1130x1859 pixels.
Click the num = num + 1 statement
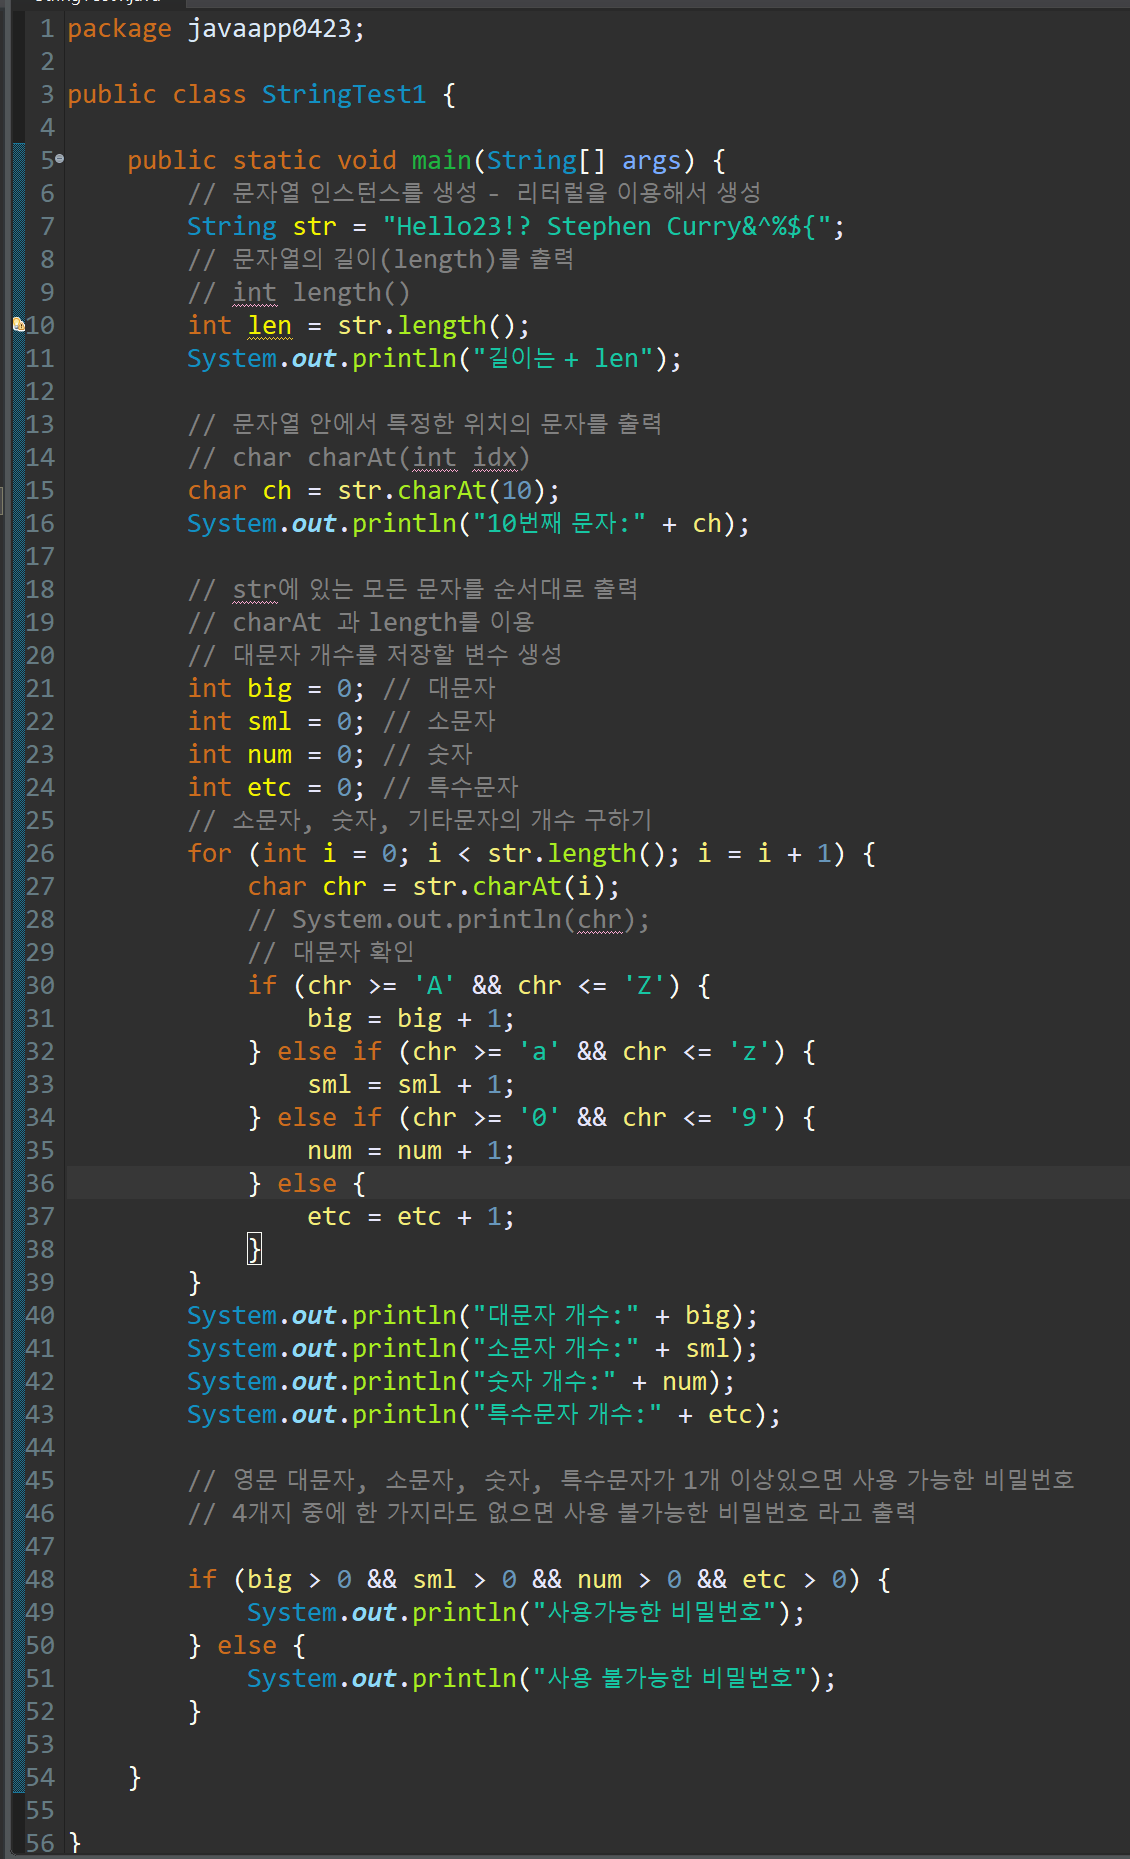[x=411, y=1150]
